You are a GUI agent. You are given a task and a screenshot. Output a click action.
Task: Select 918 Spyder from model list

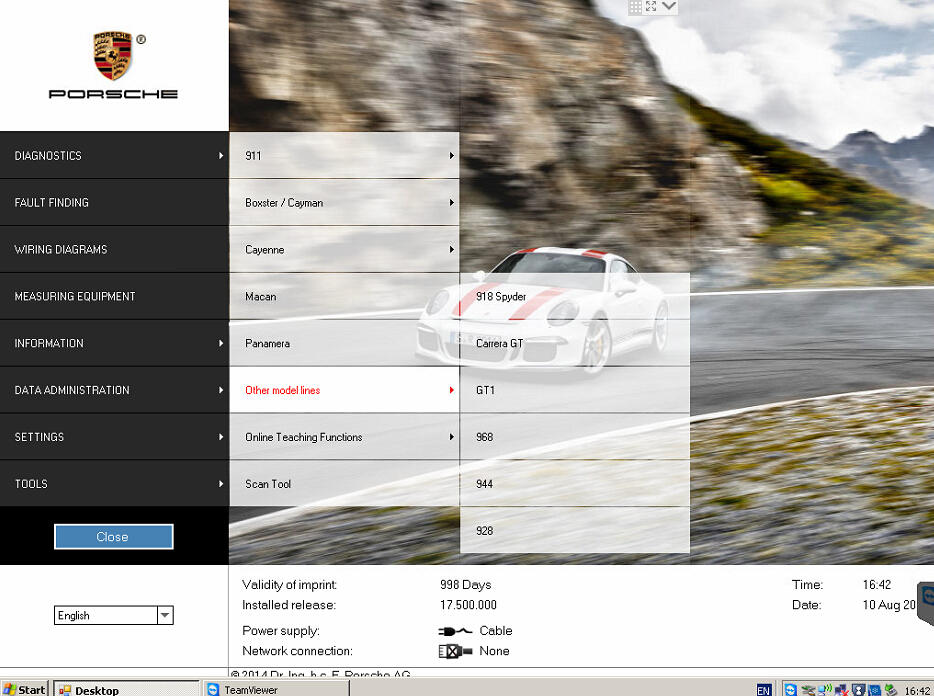pyautogui.click(x=574, y=297)
